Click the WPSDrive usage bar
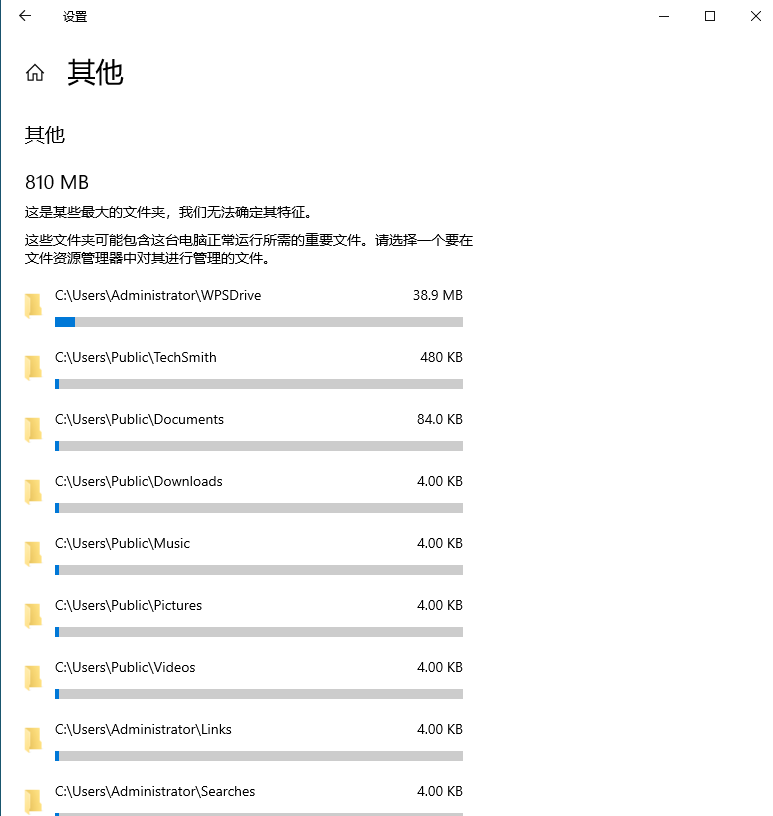 pyautogui.click(x=259, y=322)
